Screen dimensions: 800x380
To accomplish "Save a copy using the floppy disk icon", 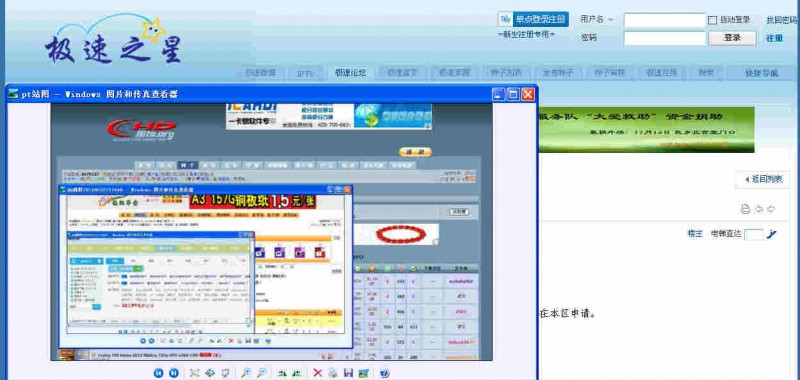I will click(x=348, y=373).
